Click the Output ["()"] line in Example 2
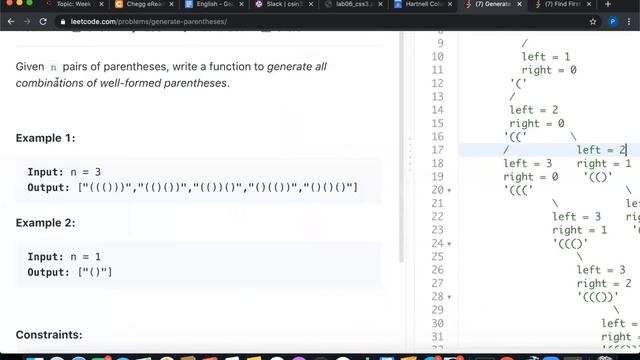Viewport: 640px width, 360px height. [70, 272]
